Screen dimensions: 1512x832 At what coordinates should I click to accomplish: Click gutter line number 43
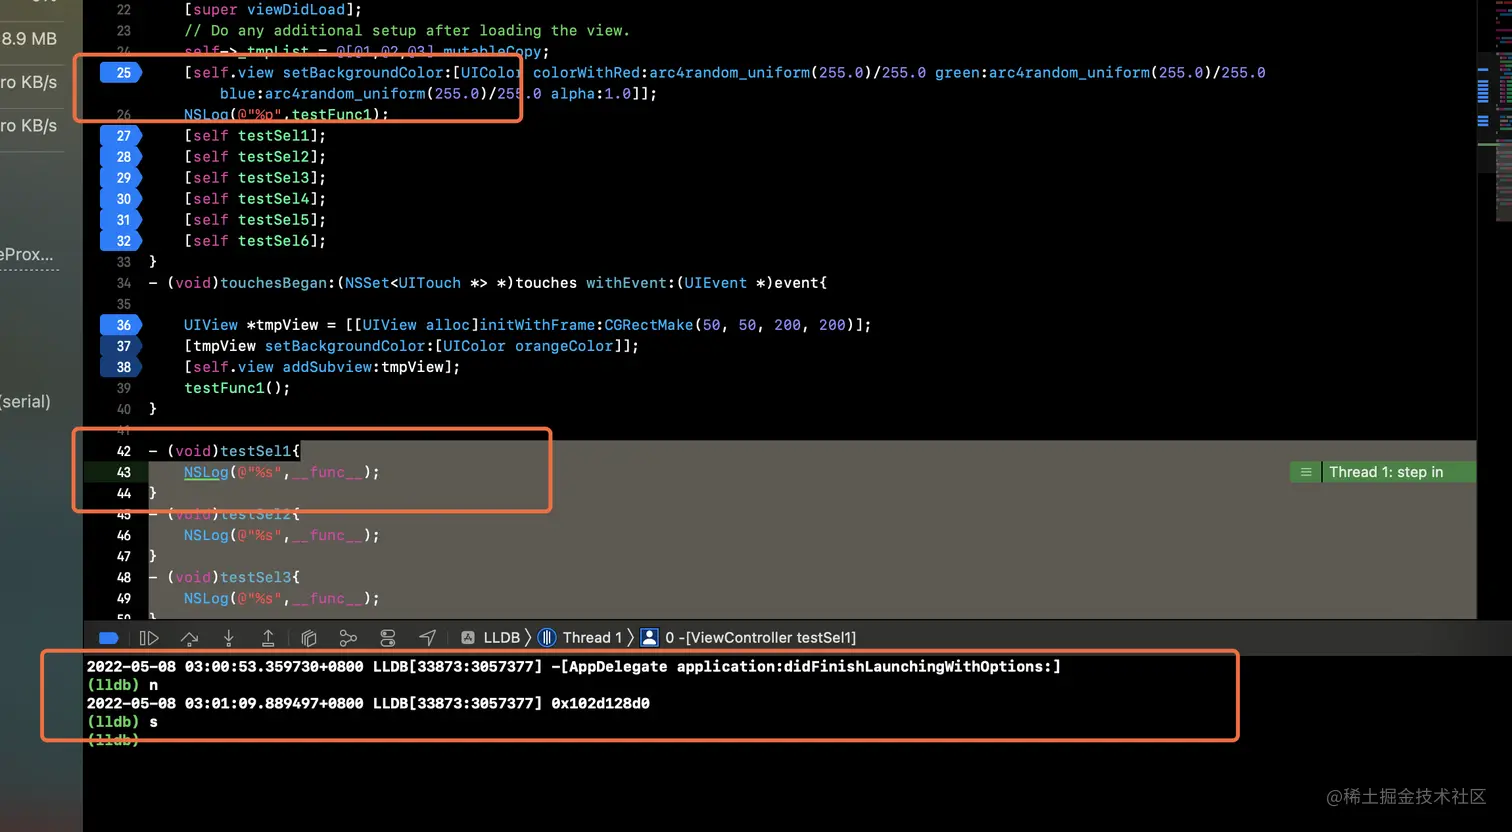[x=124, y=472]
